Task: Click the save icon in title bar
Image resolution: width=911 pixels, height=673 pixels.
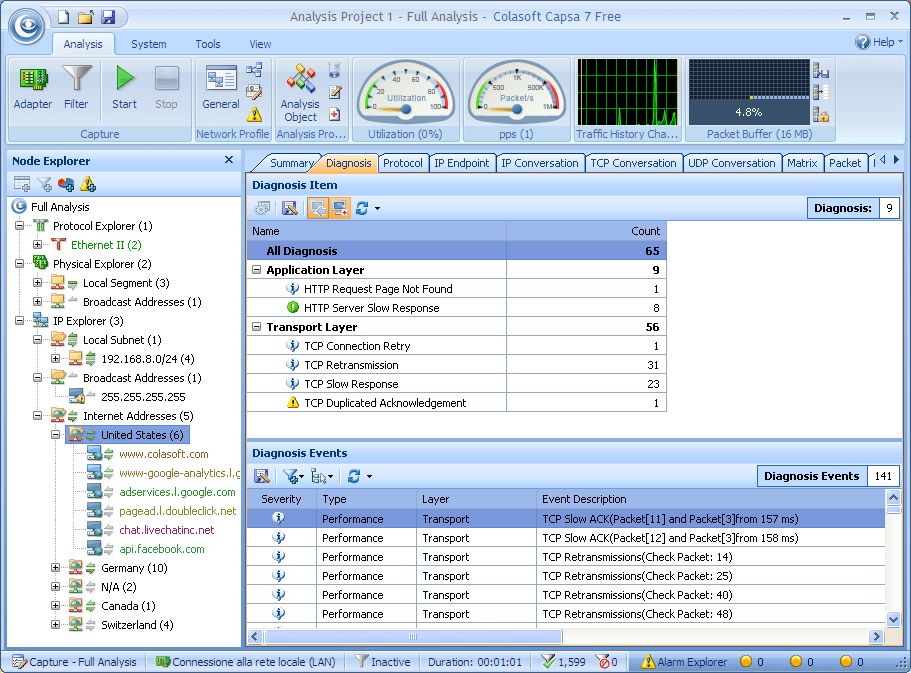Action: click(x=108, y=17)
